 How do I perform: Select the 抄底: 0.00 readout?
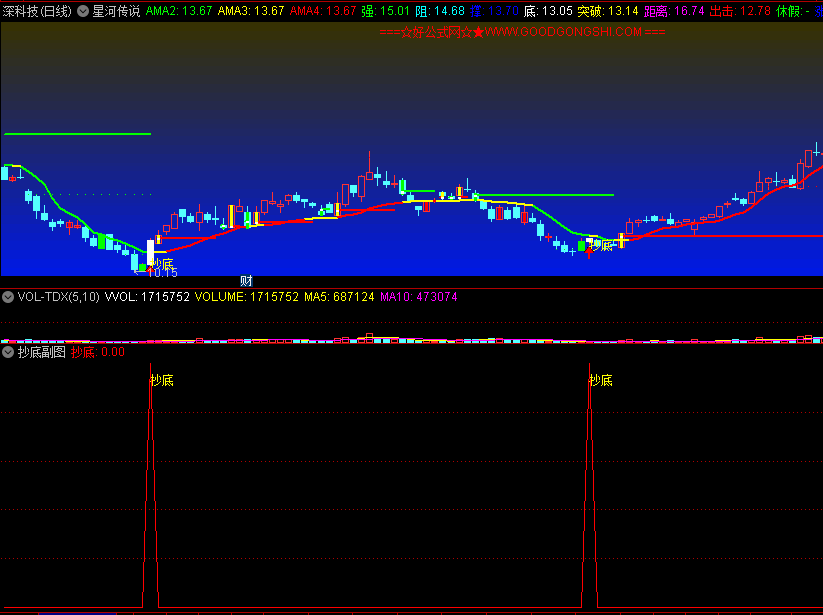98,352
